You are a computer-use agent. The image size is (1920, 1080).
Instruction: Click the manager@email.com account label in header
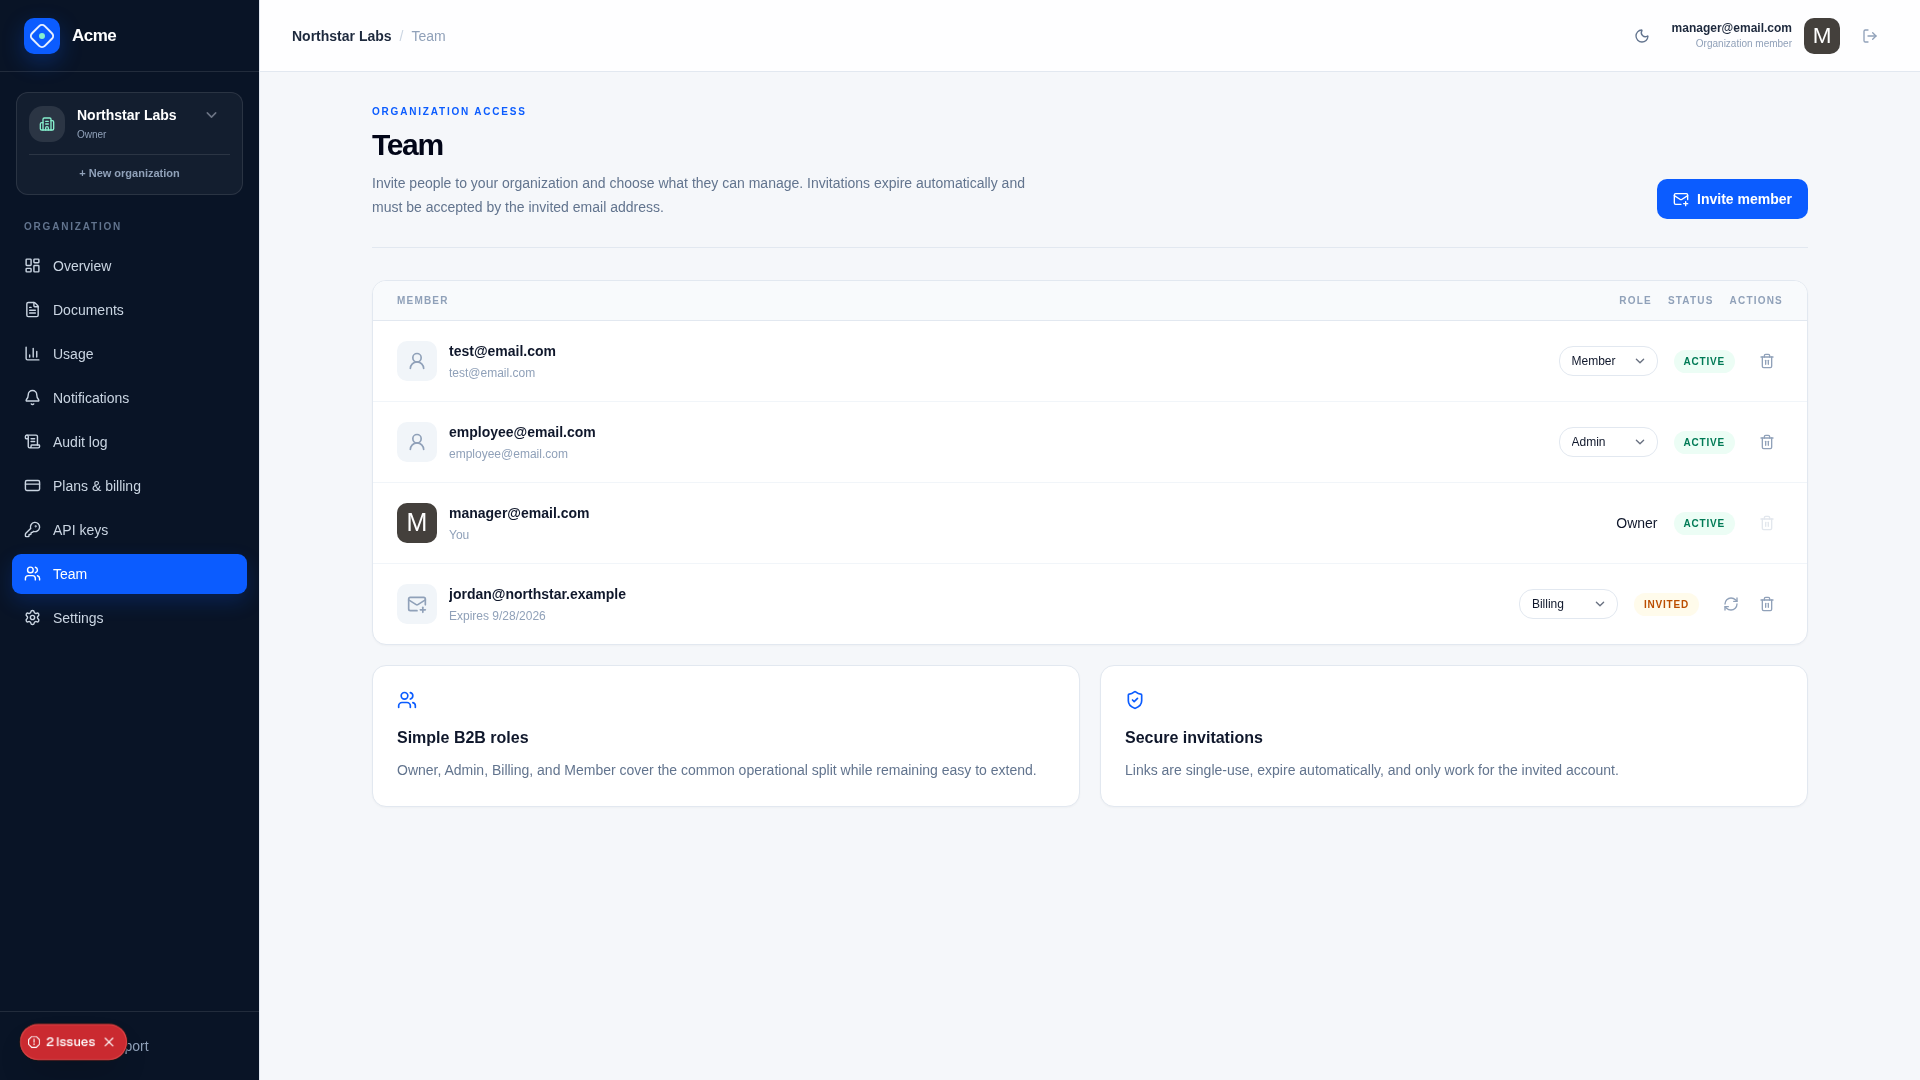tap(1731, 28)
